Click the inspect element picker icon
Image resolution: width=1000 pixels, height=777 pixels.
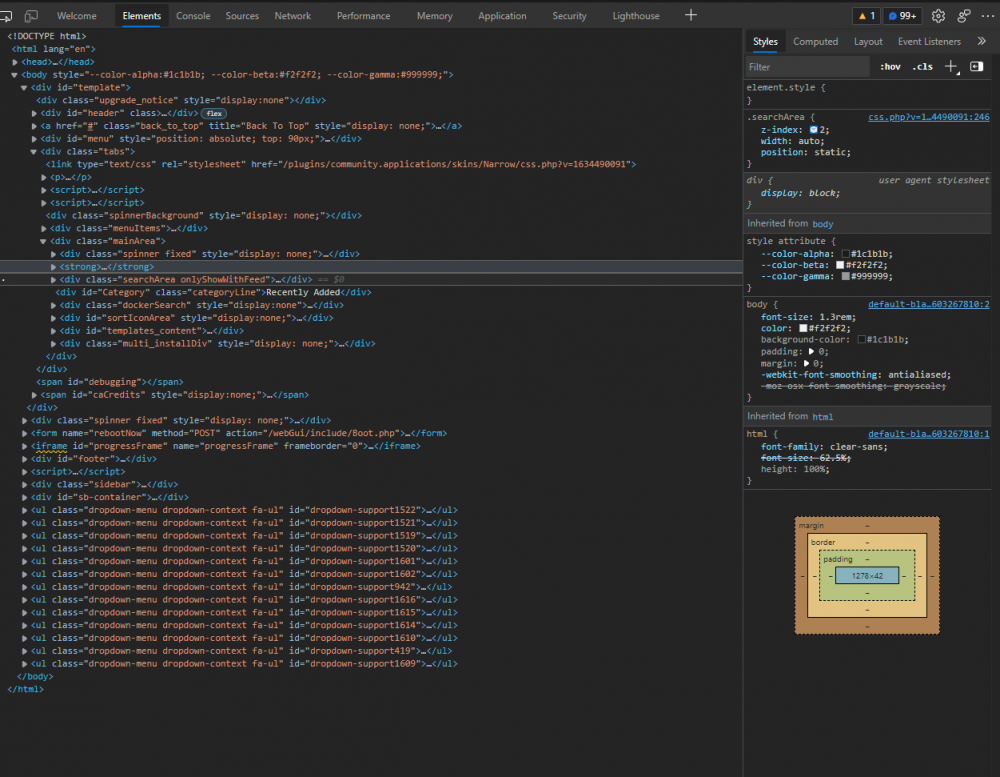(x=6, y=16)
